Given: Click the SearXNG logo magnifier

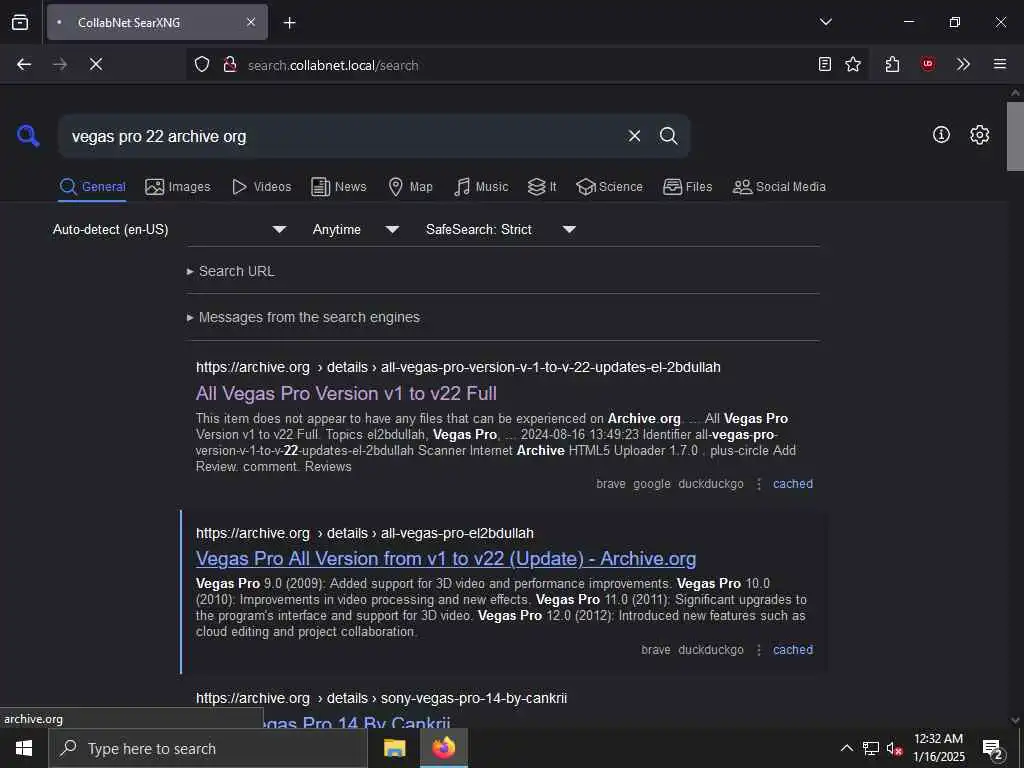Looking at the screenshot, I should pos(28,136).
